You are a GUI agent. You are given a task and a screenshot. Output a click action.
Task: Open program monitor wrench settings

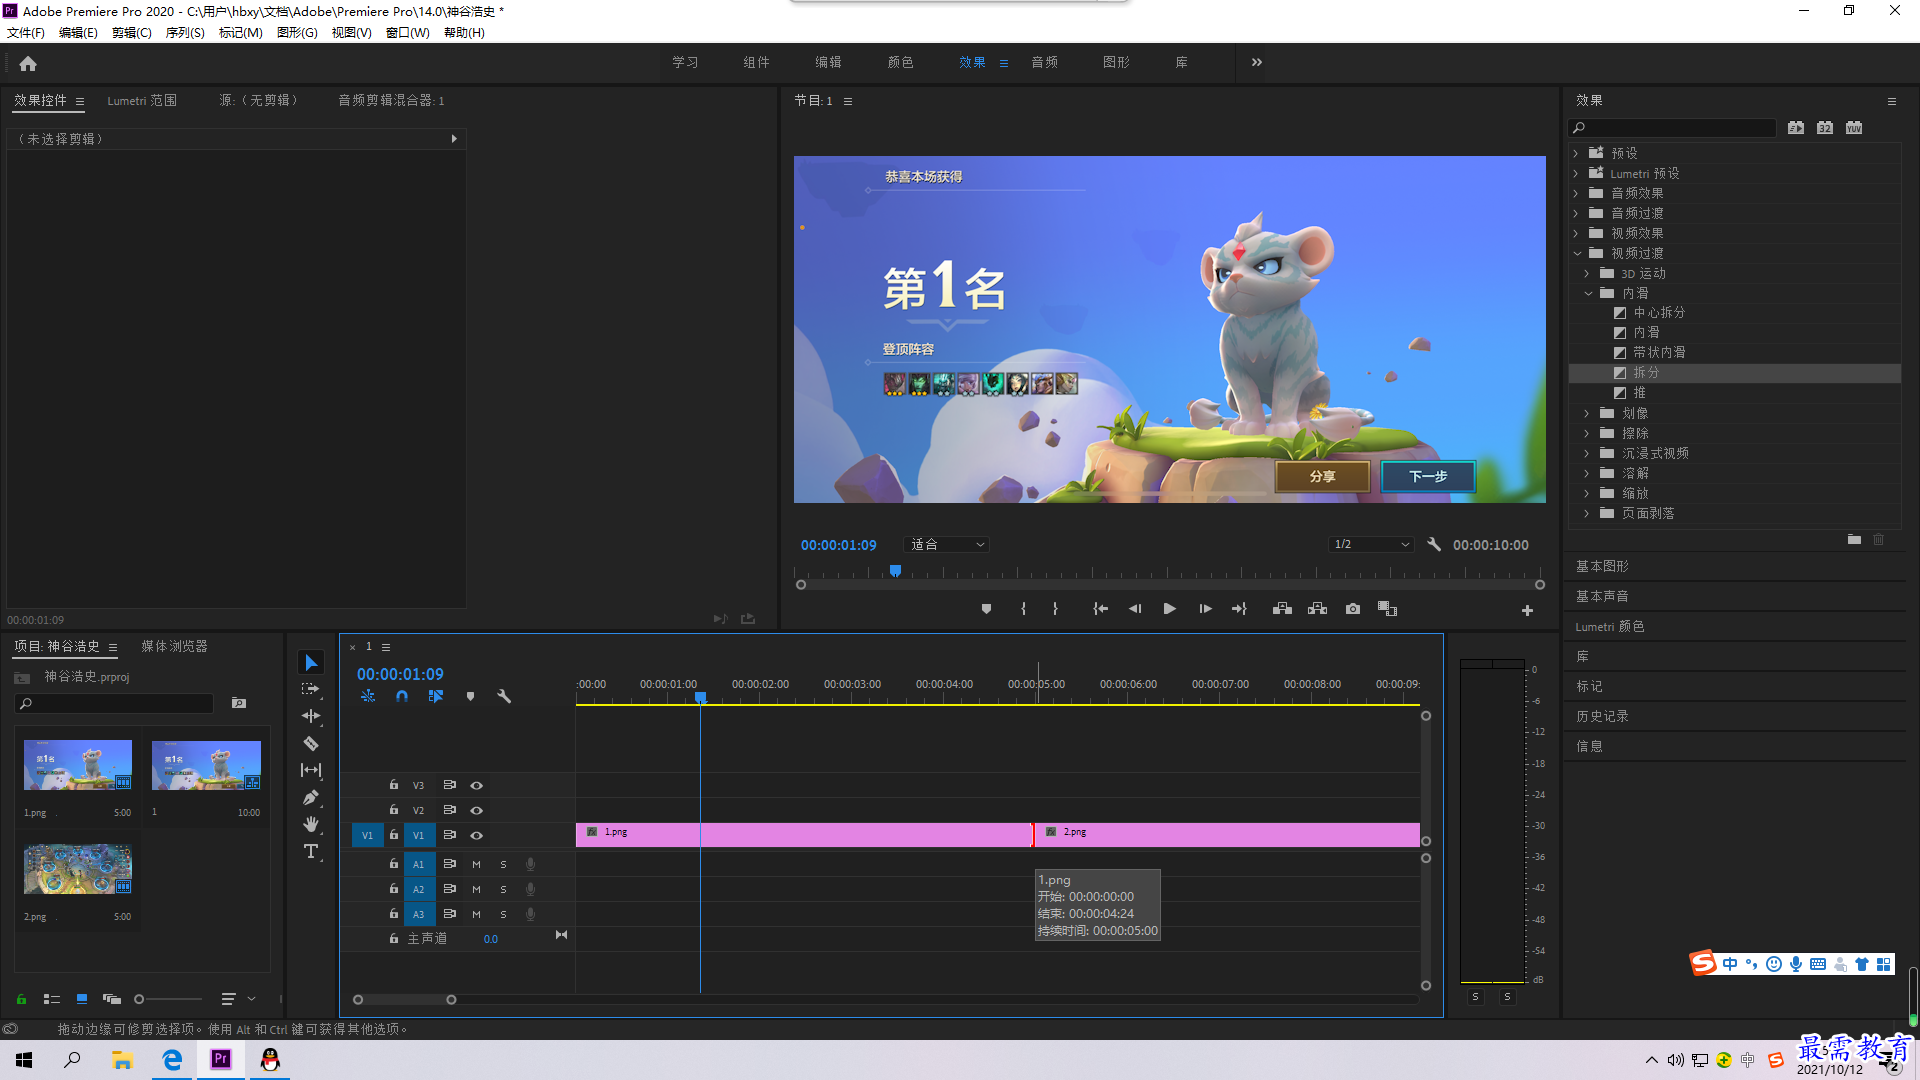1434,545
